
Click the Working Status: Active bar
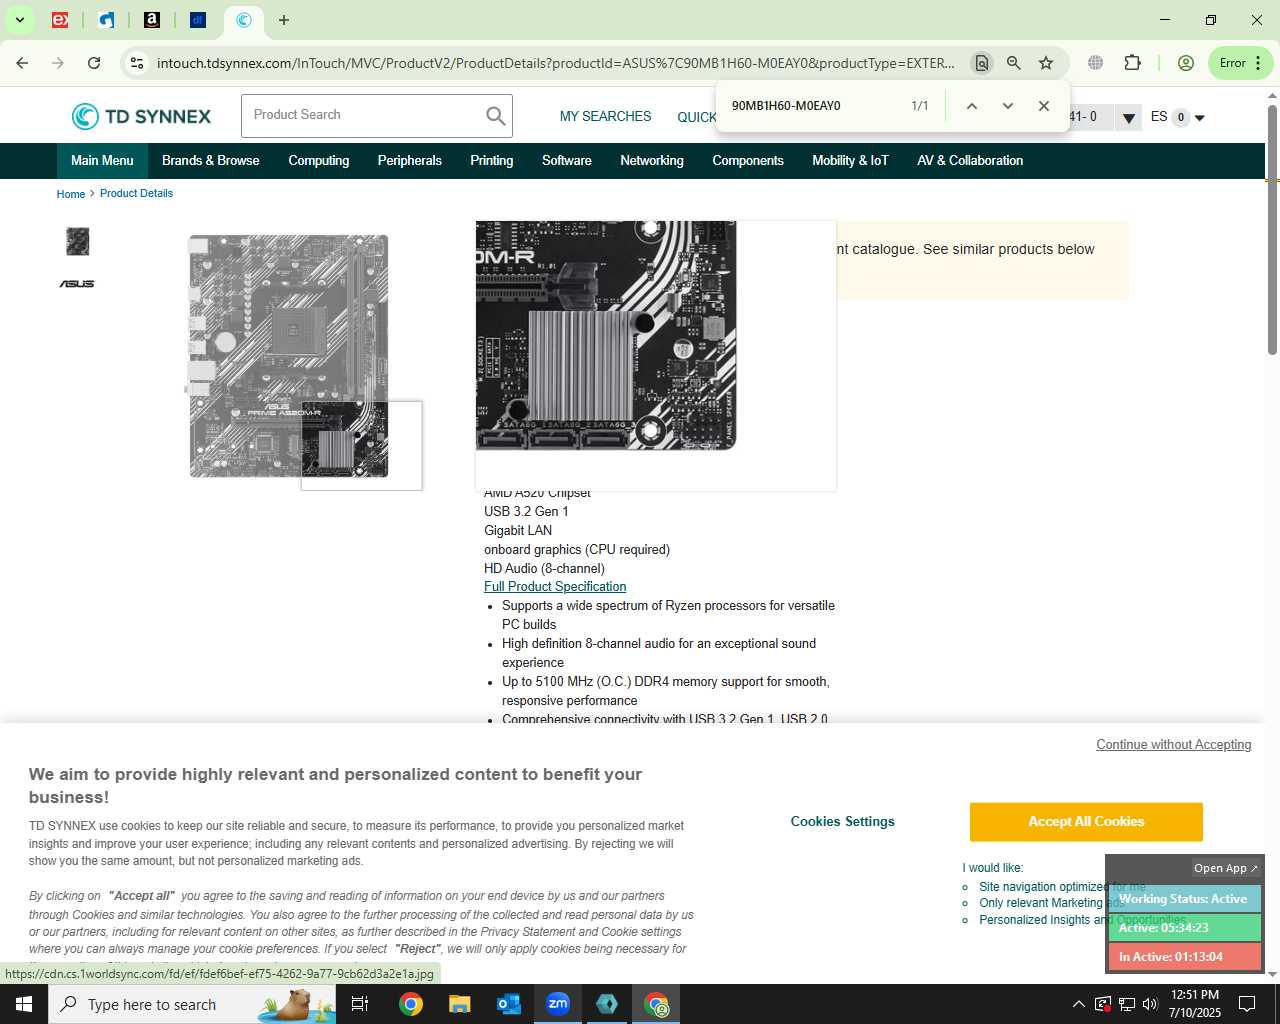coord(1183,899)
